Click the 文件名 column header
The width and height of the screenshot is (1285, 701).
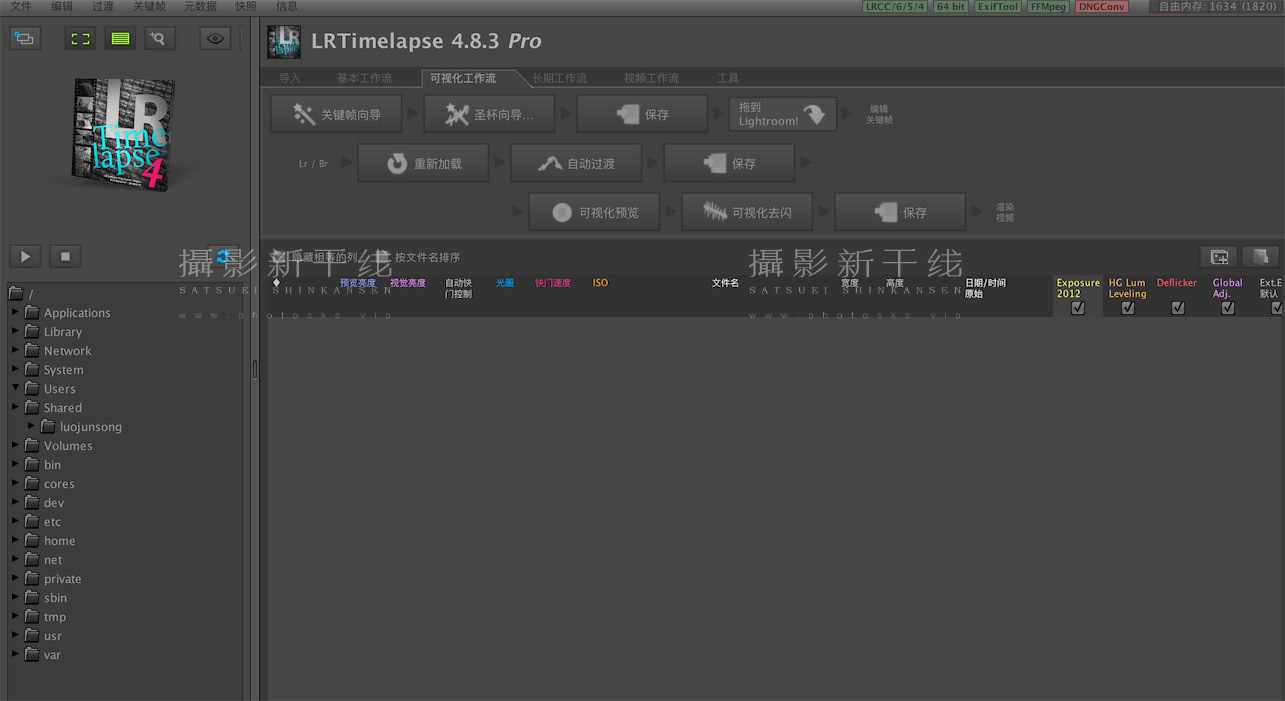pyautogui.click(x=725, y=283)
